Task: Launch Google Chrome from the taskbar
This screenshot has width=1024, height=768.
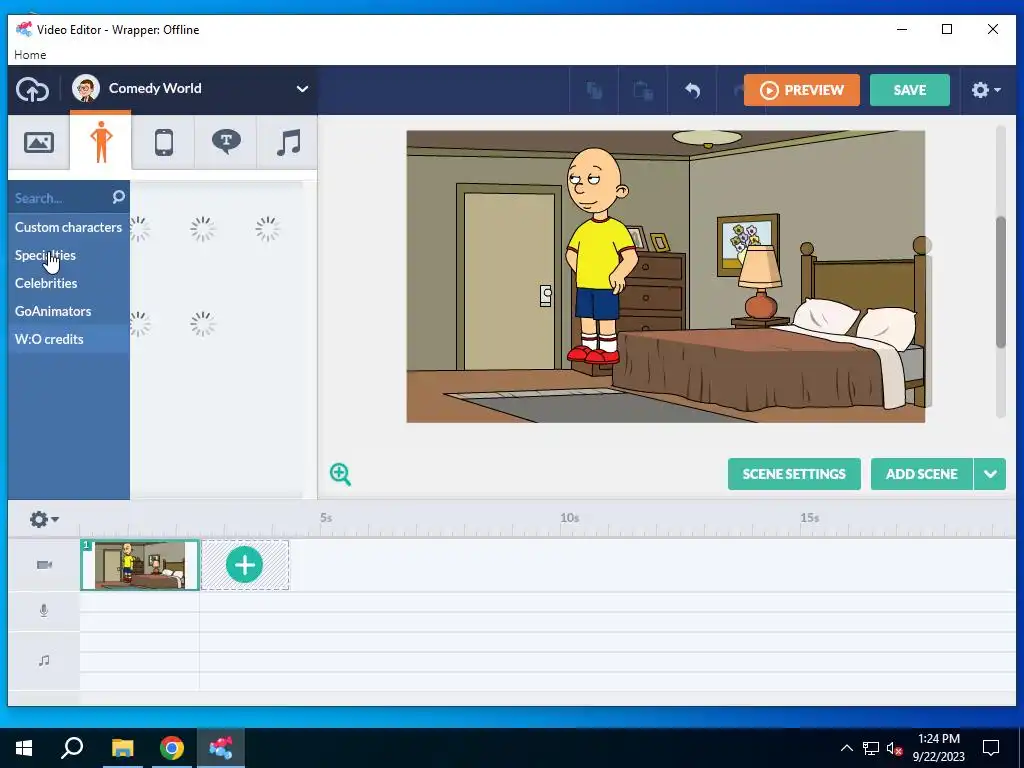Action: [172, 748]
